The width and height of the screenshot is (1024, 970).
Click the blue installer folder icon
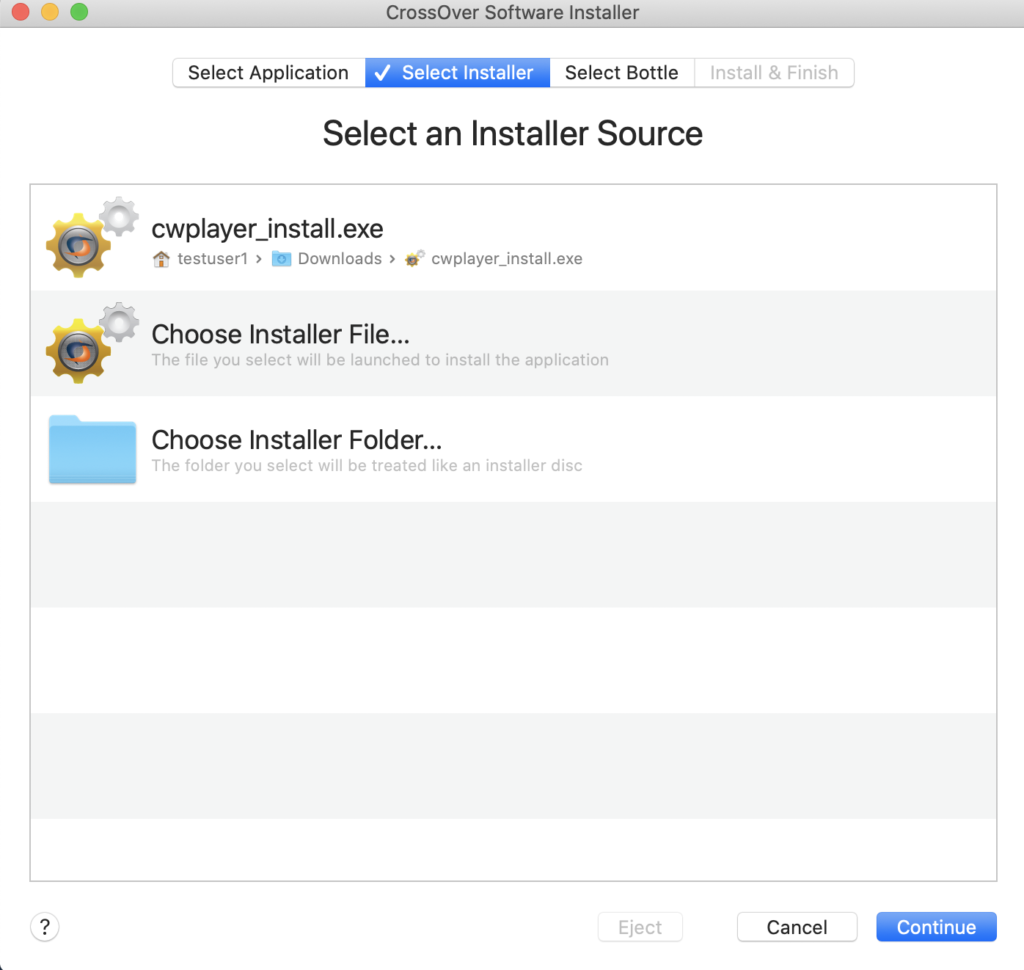click(92, 450)
